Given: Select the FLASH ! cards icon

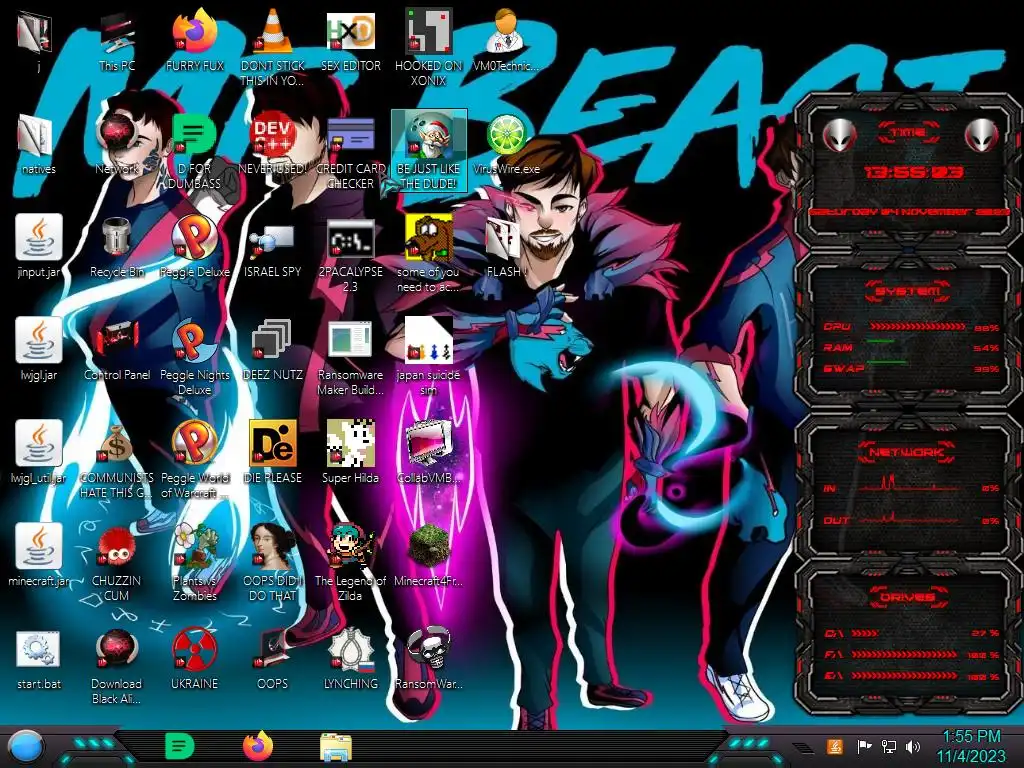Looking at the screenshot, I should pyautogui.click(x=504, y=239).
